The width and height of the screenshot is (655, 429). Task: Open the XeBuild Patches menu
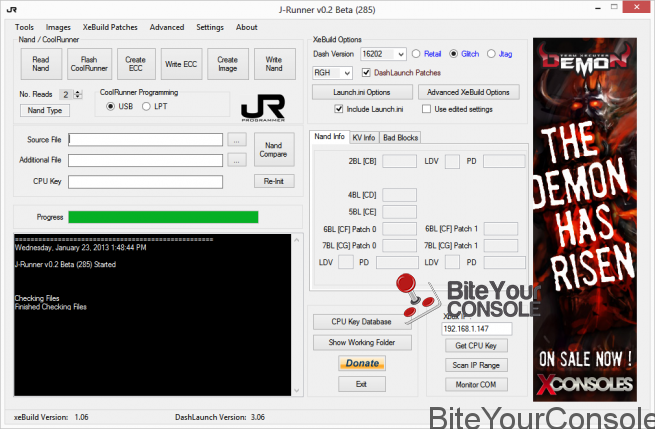(110, 27)
